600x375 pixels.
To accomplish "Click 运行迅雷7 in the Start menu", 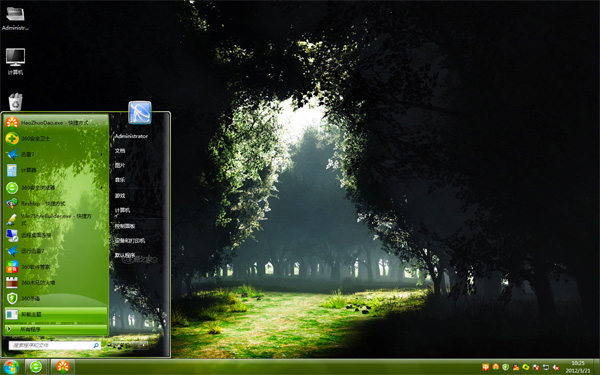I will 56,251.
